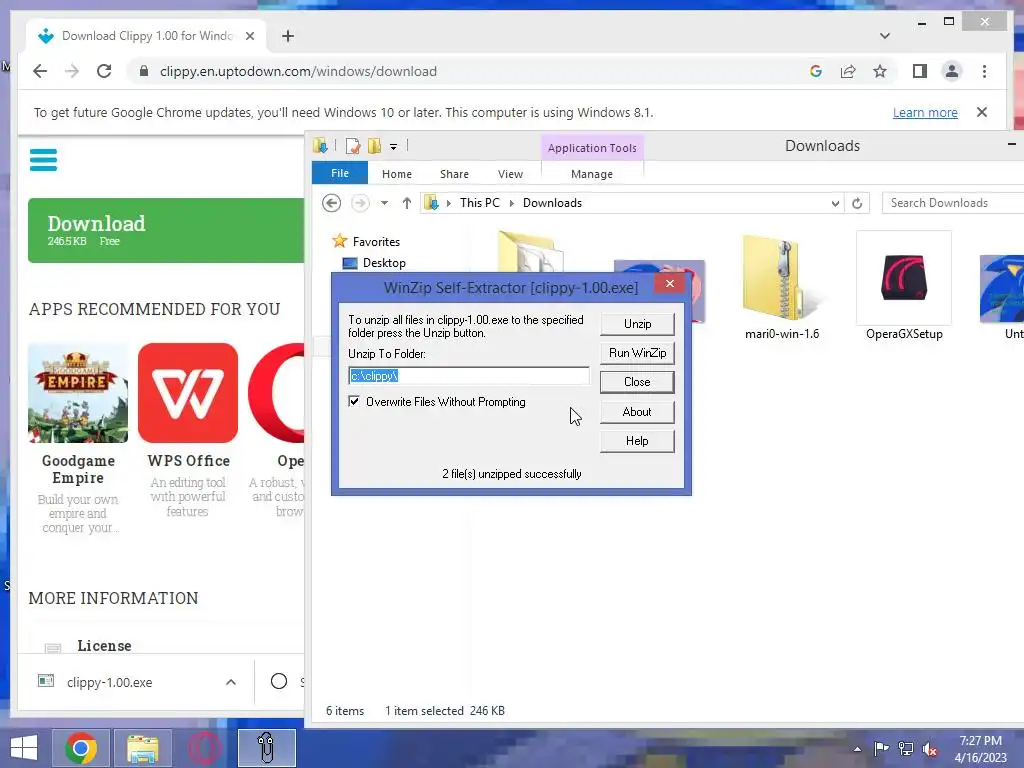Refresh the Downloads folder view
The height and width of the screenshot is (768, 1024).
pyautogui.click(x=857, y=203)
